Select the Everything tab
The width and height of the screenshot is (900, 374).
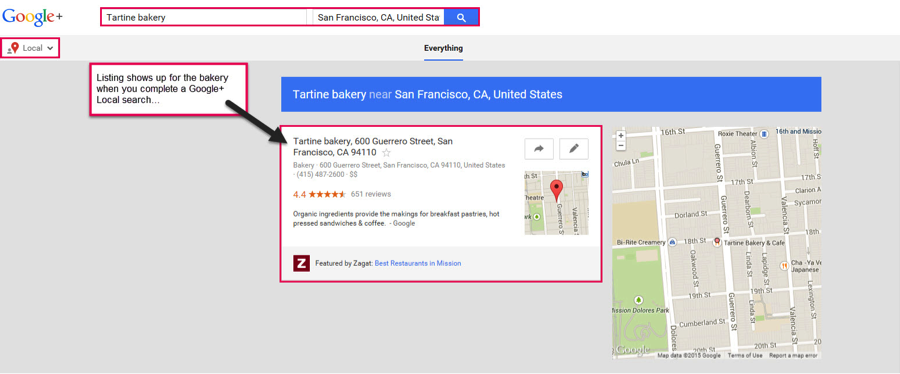pyautogui.click(x=443, y=48)
